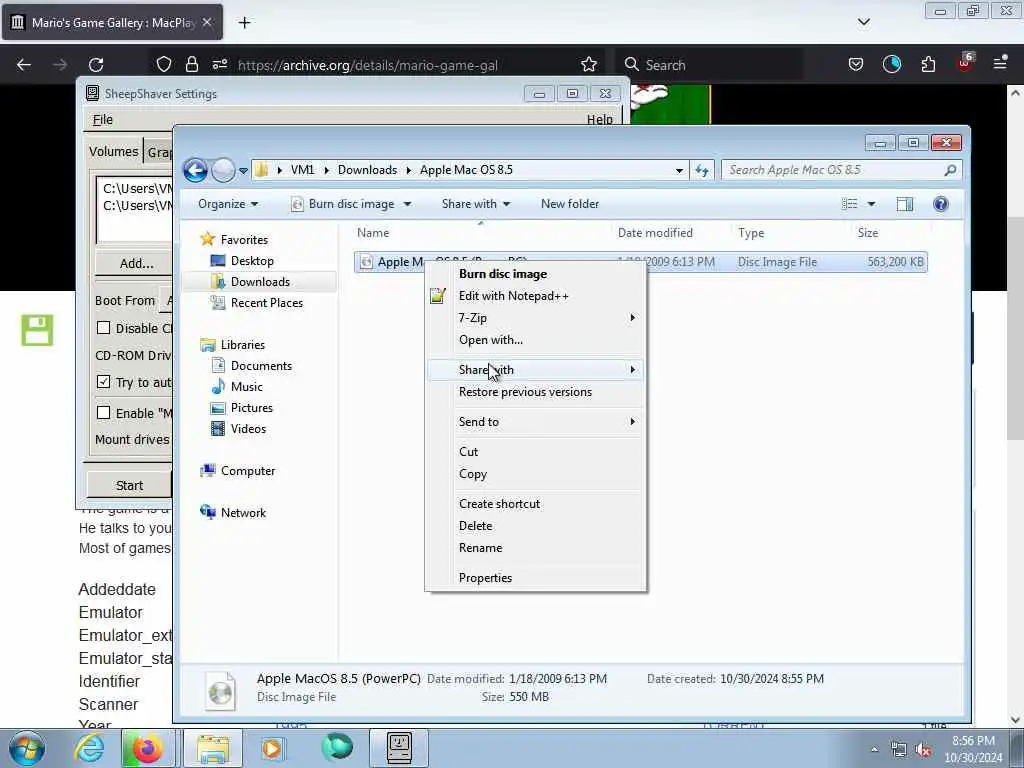Expand Share with context submenu
Screen dimensions: 1024x768
point(536,370)
